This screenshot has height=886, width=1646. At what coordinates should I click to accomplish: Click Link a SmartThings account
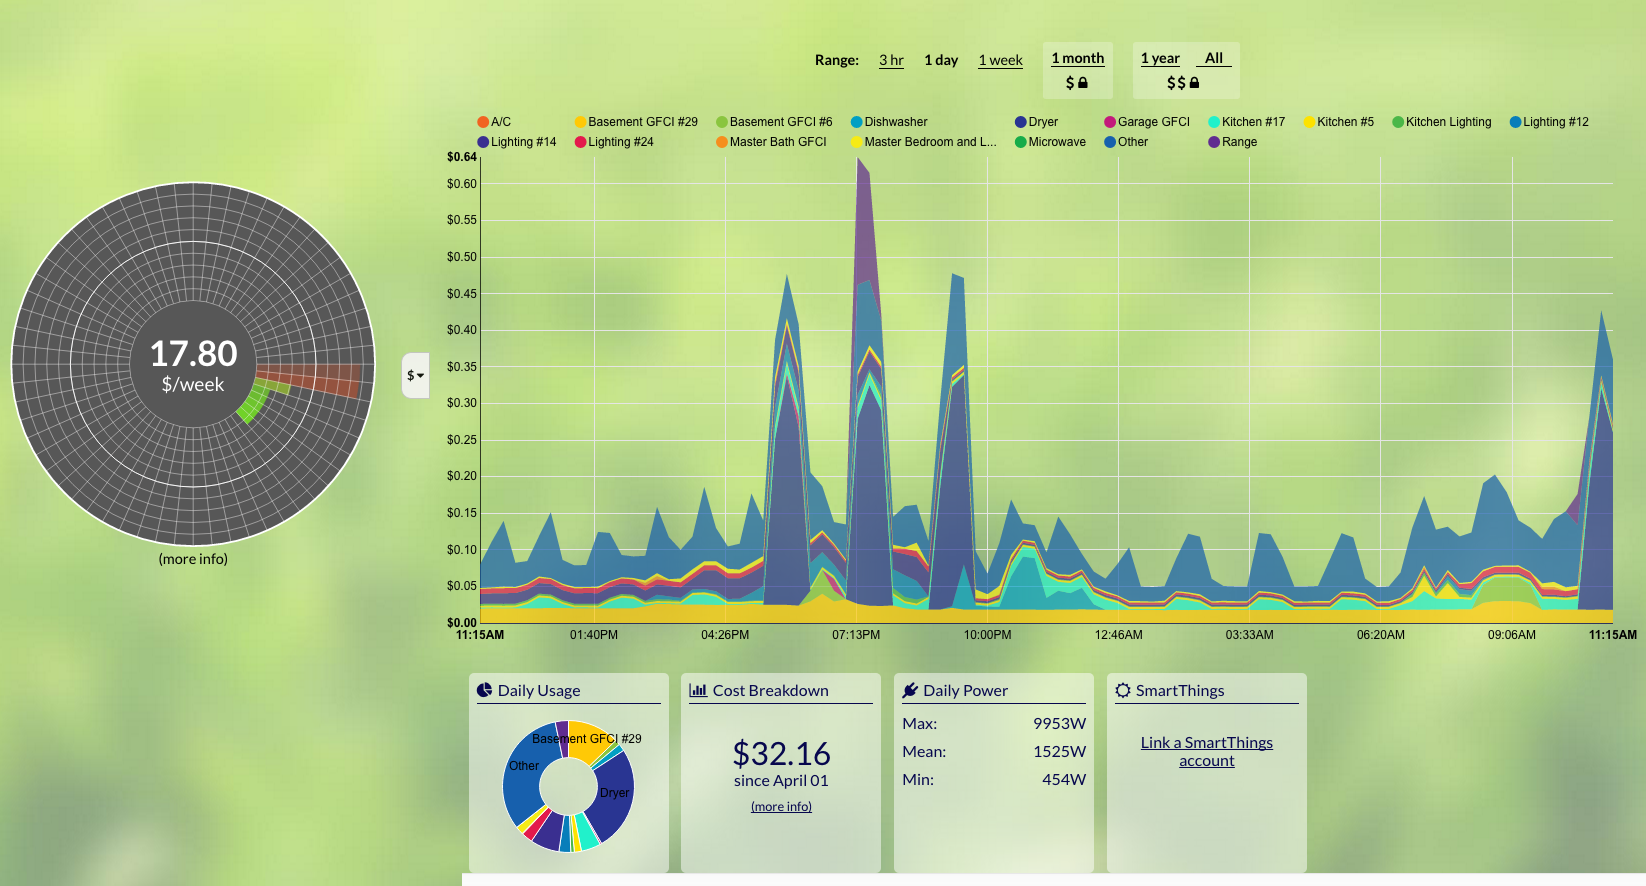coord(1207,751)
